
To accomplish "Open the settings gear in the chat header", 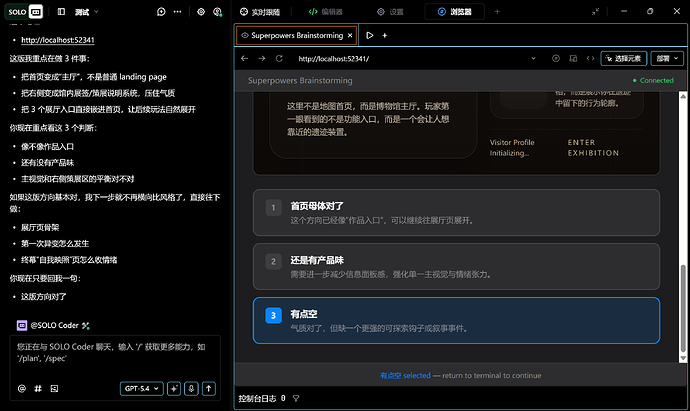I will (201, 11).
